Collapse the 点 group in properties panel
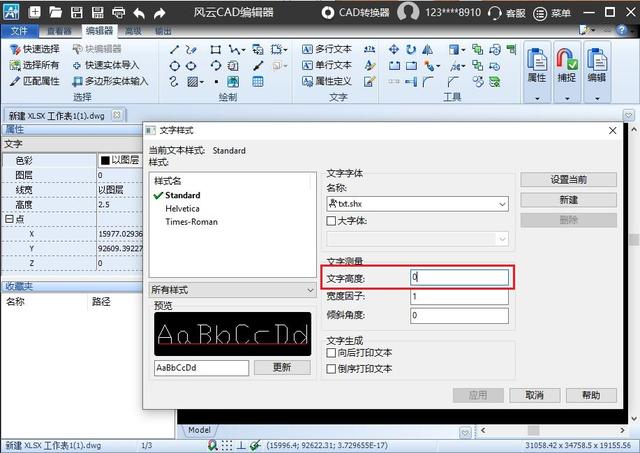The width and height of the screenshot is (640, 453). click(9, 219)
